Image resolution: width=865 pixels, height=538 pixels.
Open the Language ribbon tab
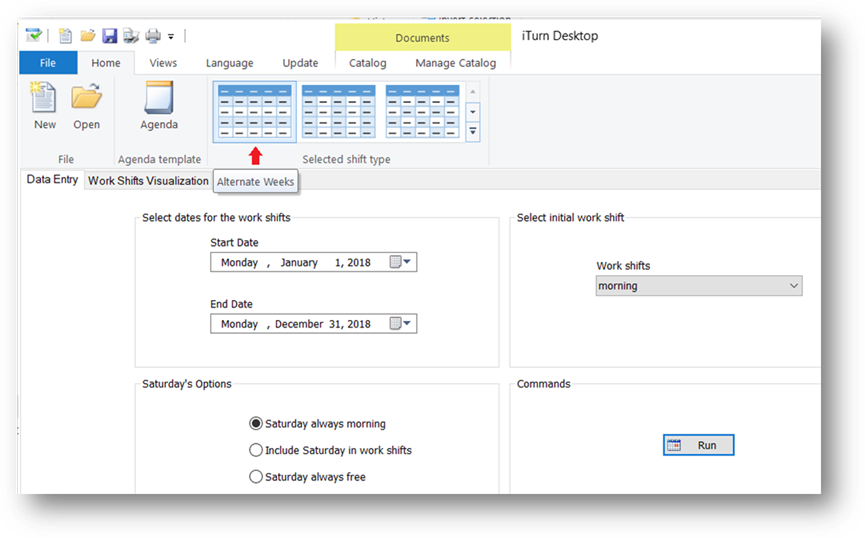(x=229, y=63)
